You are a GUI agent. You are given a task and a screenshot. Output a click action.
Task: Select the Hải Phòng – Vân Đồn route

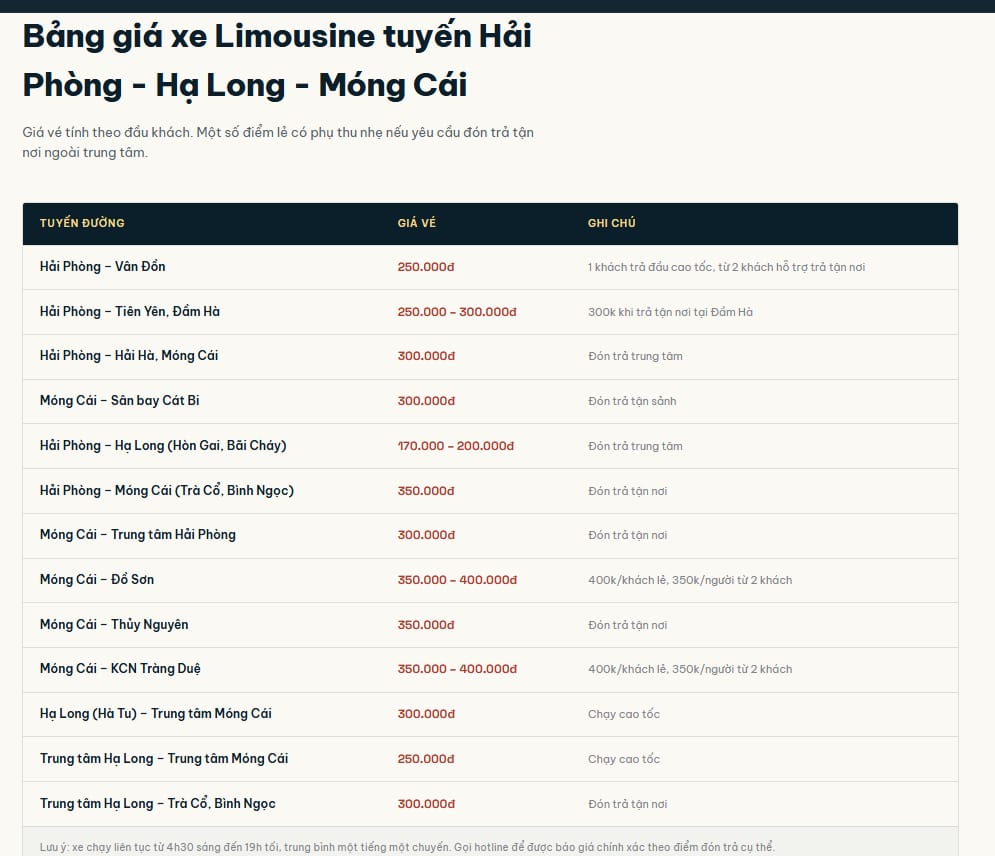(x=102, y=267)
